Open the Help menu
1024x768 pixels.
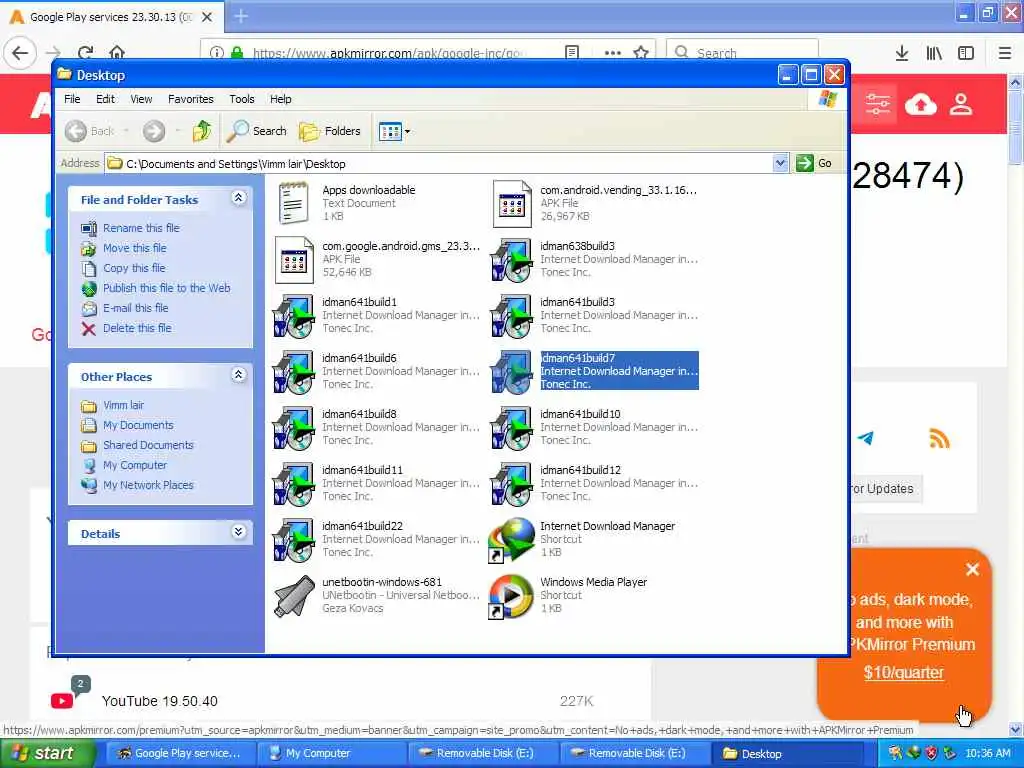pos(281,99)
